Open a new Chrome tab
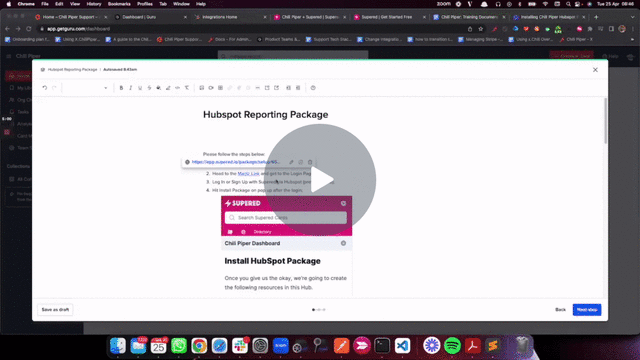640x360 pixels. tap(596, 17)
